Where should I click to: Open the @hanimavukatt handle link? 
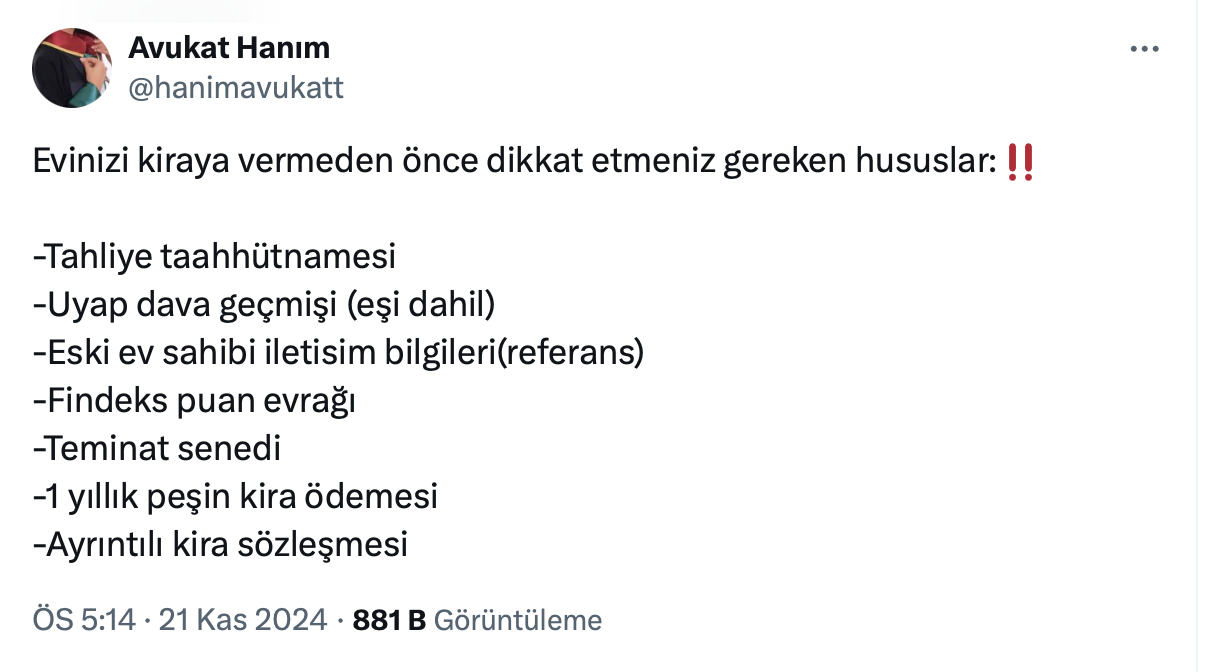[236, 88]
